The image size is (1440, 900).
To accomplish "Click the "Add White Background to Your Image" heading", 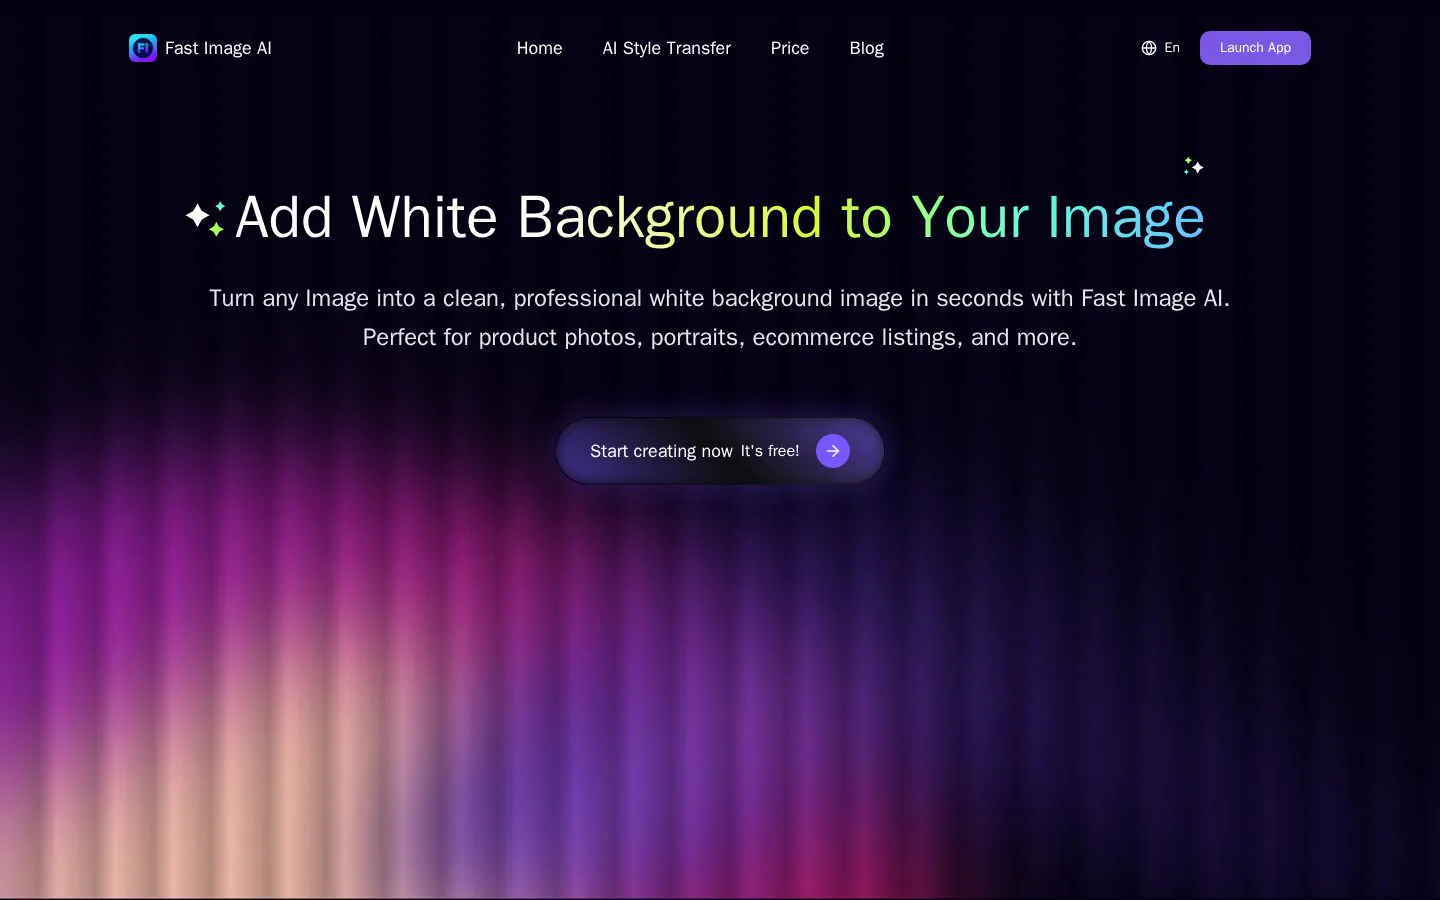I will pos(719,217).
